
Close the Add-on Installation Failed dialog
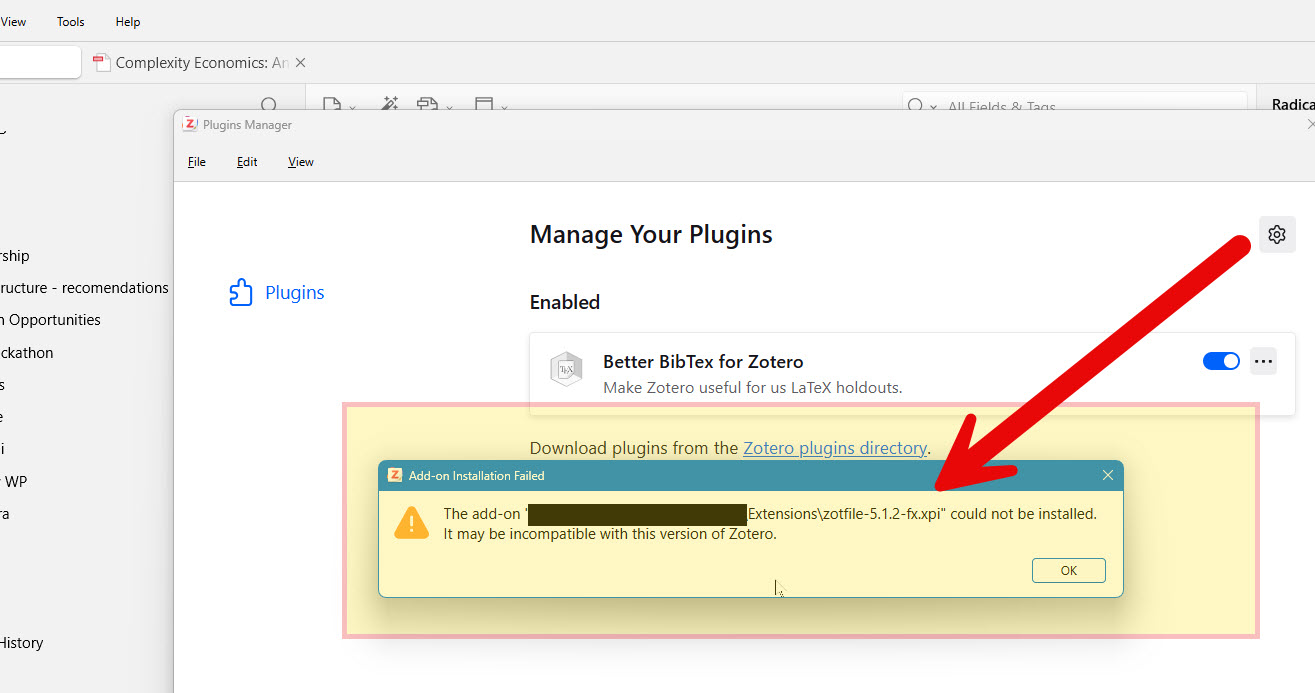click(x=1107, y=475)
